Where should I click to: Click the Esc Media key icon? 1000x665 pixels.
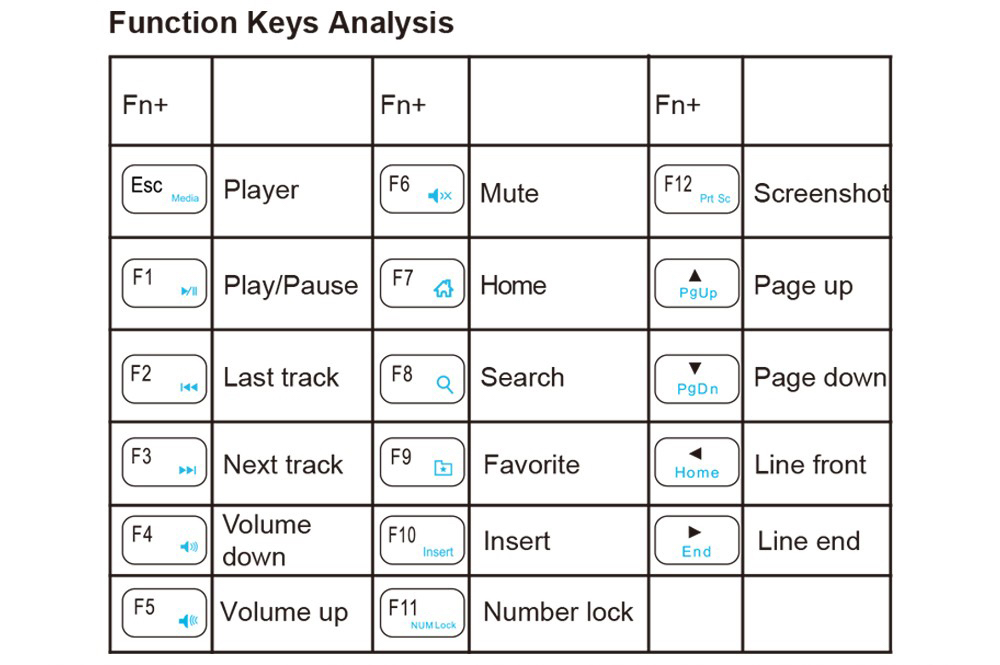(x=164, y=189)
